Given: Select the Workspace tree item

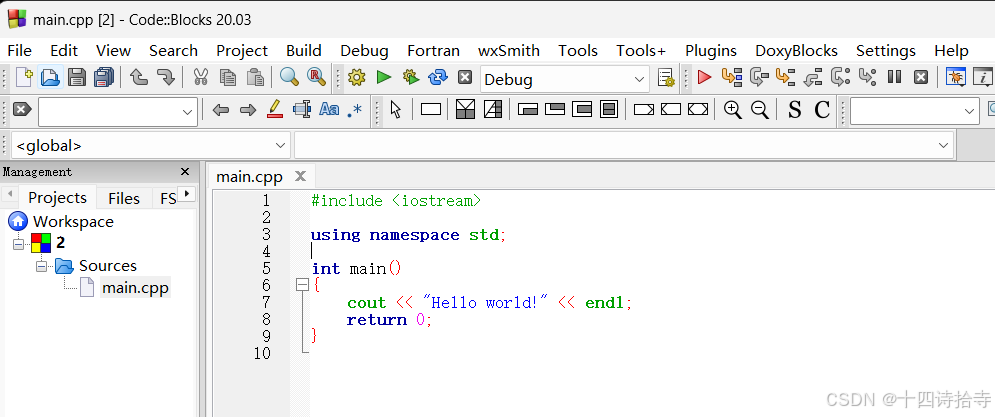Looking at the screenshot, I should [x=73, y=222].
